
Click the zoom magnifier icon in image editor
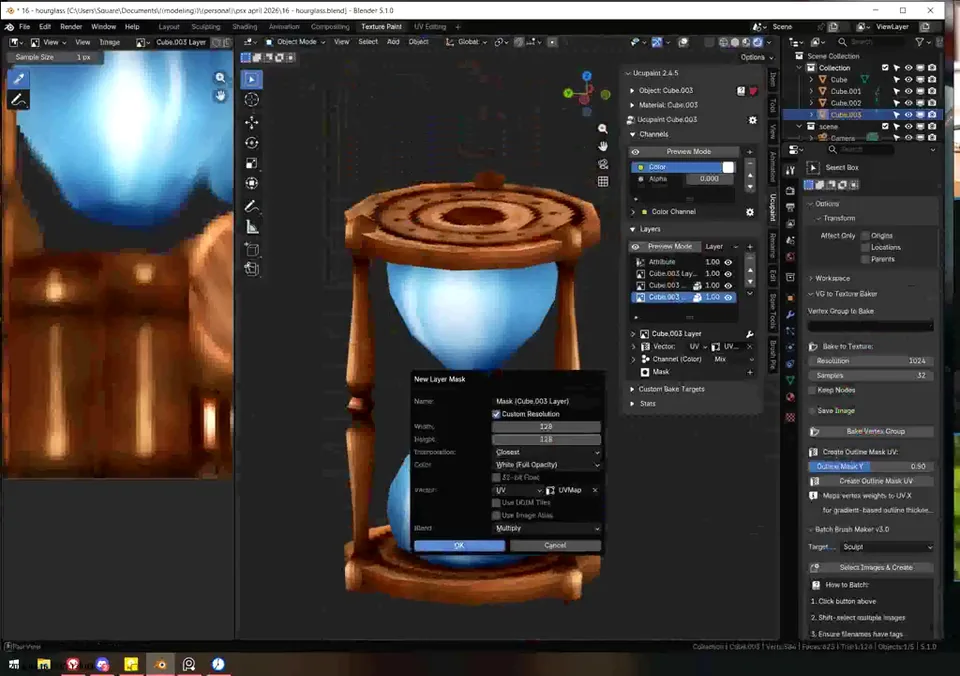(x=220, y=77)
